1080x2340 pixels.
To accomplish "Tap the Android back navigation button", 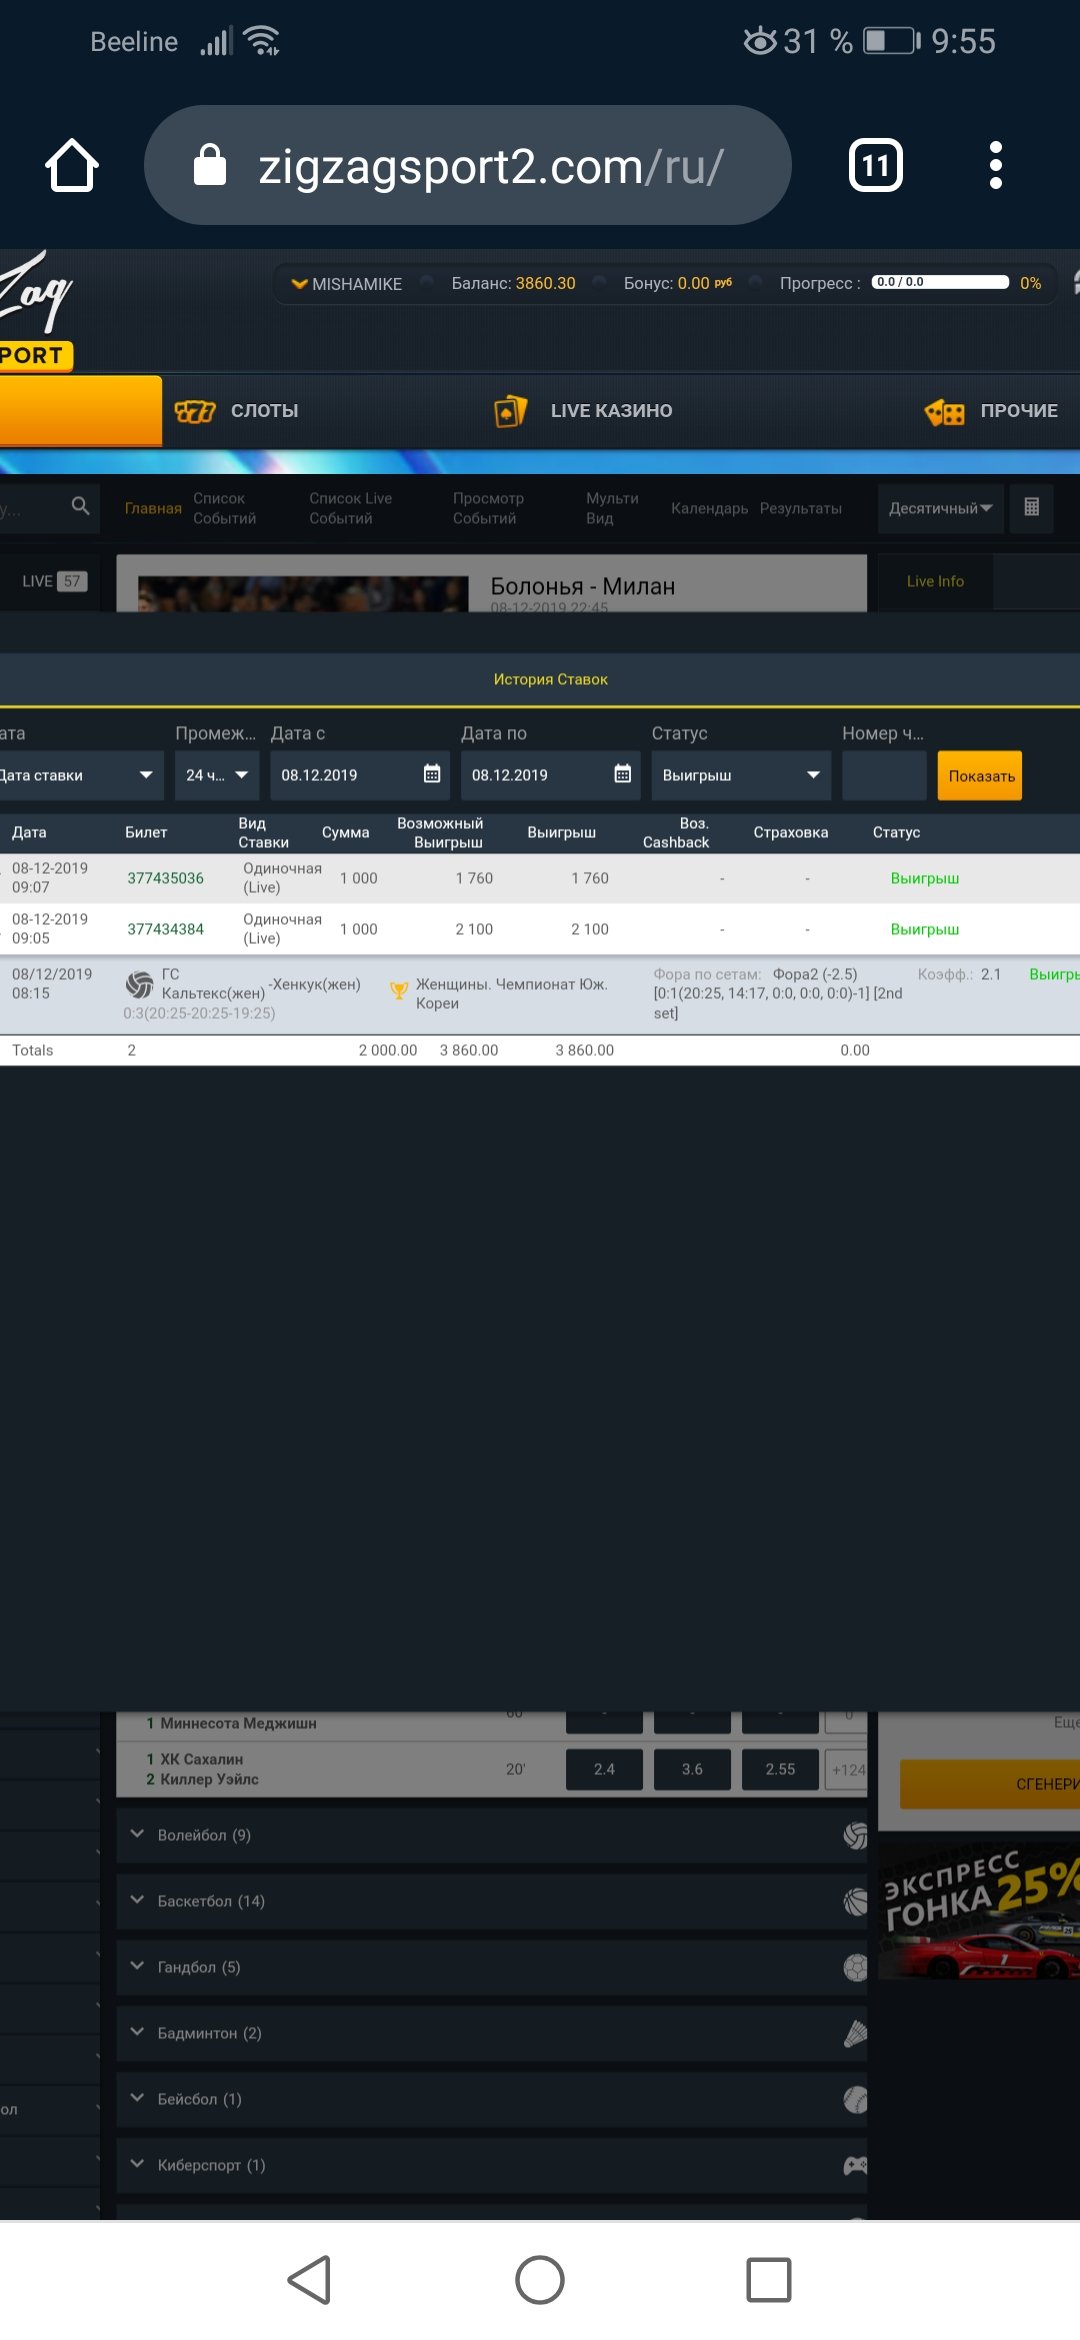I will click(x=309, y=2280).
